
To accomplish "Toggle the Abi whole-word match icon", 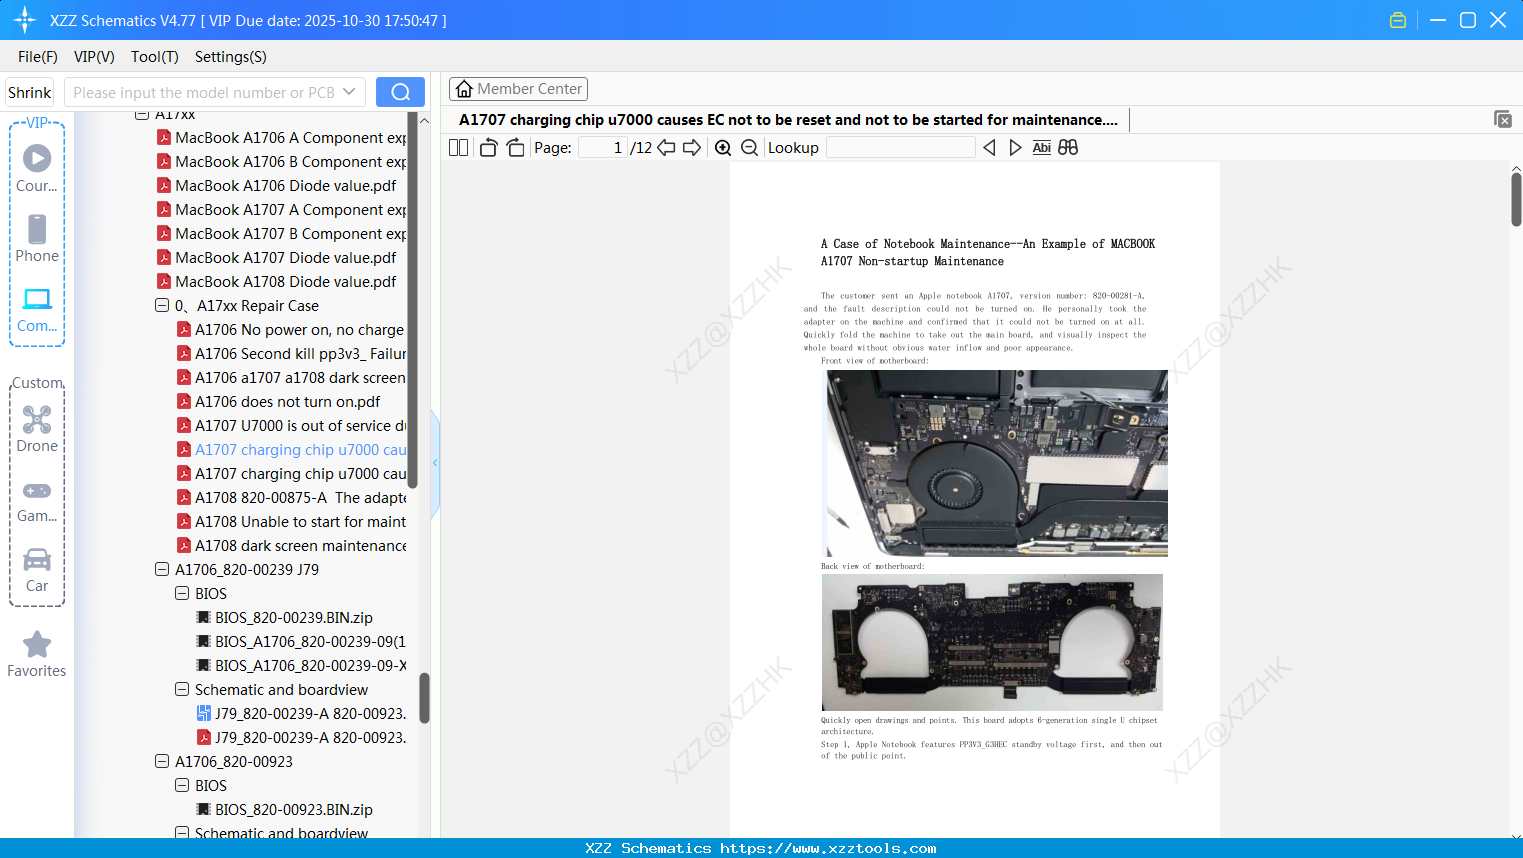I will pos(1041,148).
